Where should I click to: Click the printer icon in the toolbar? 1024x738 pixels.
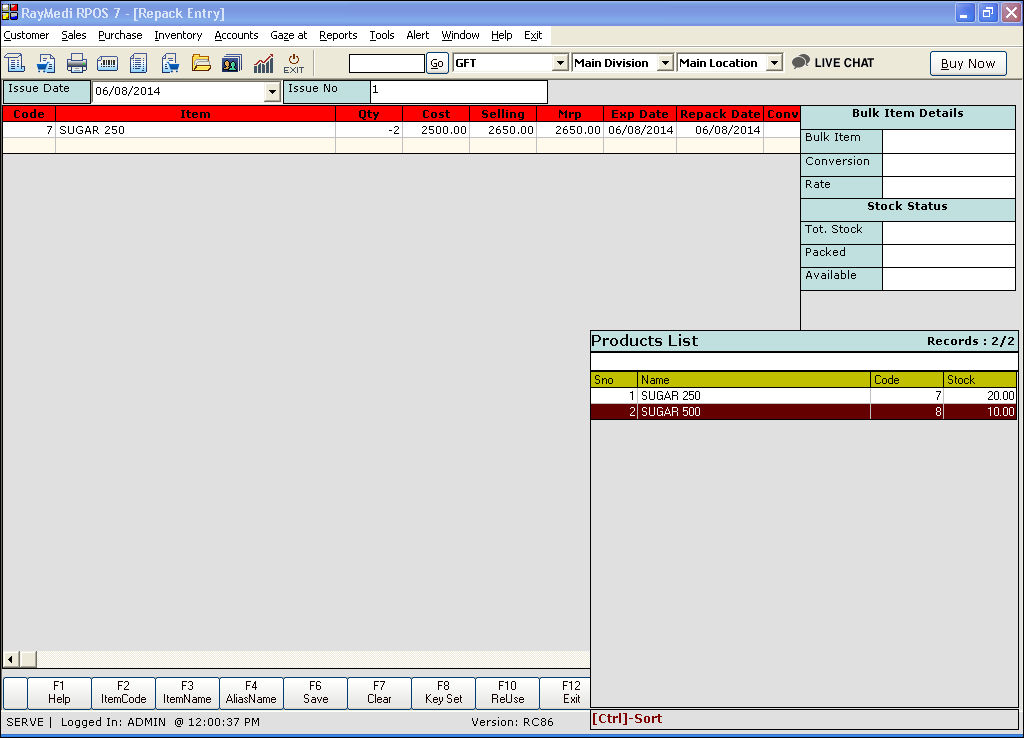77,63
